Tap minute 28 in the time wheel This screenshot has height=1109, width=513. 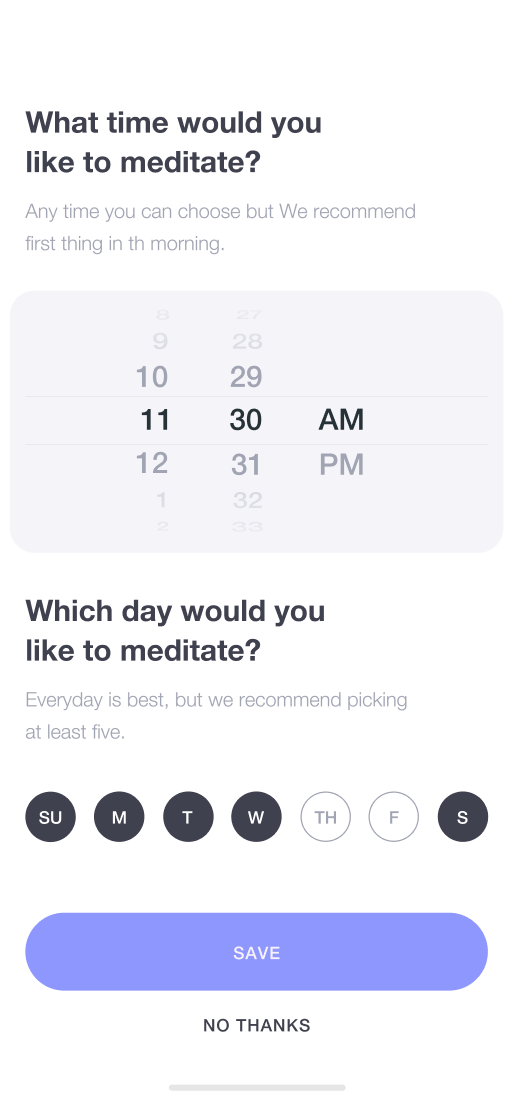(x=248, y=342)
